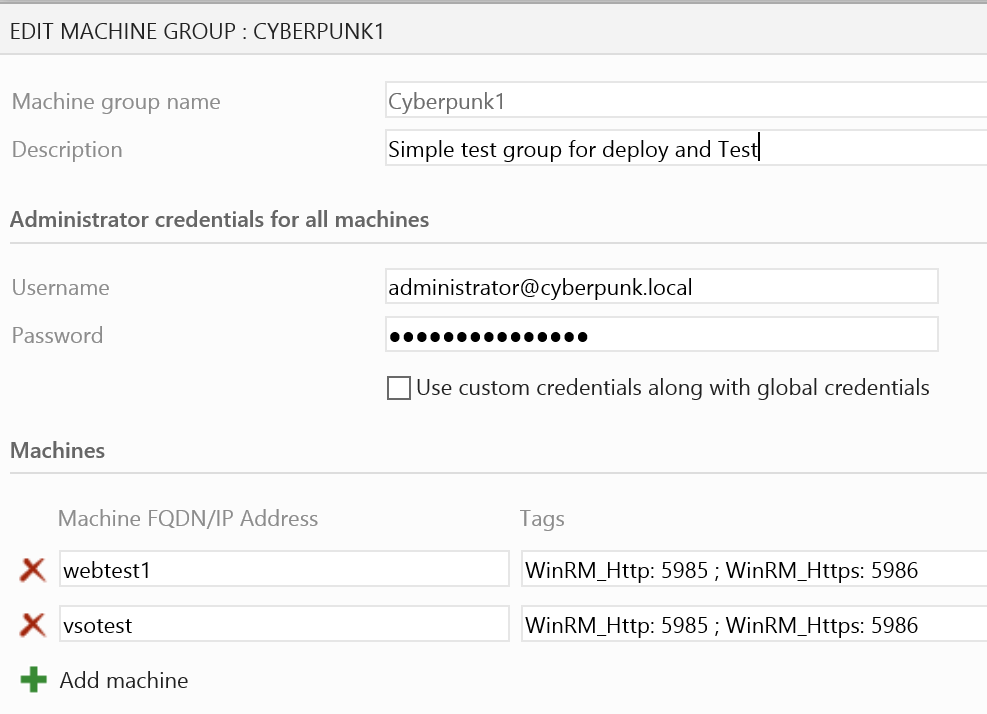The height and width of the screenshot is (714, 987).
Task: Click the Administrator credentials section heading
Action: (219, 219)
